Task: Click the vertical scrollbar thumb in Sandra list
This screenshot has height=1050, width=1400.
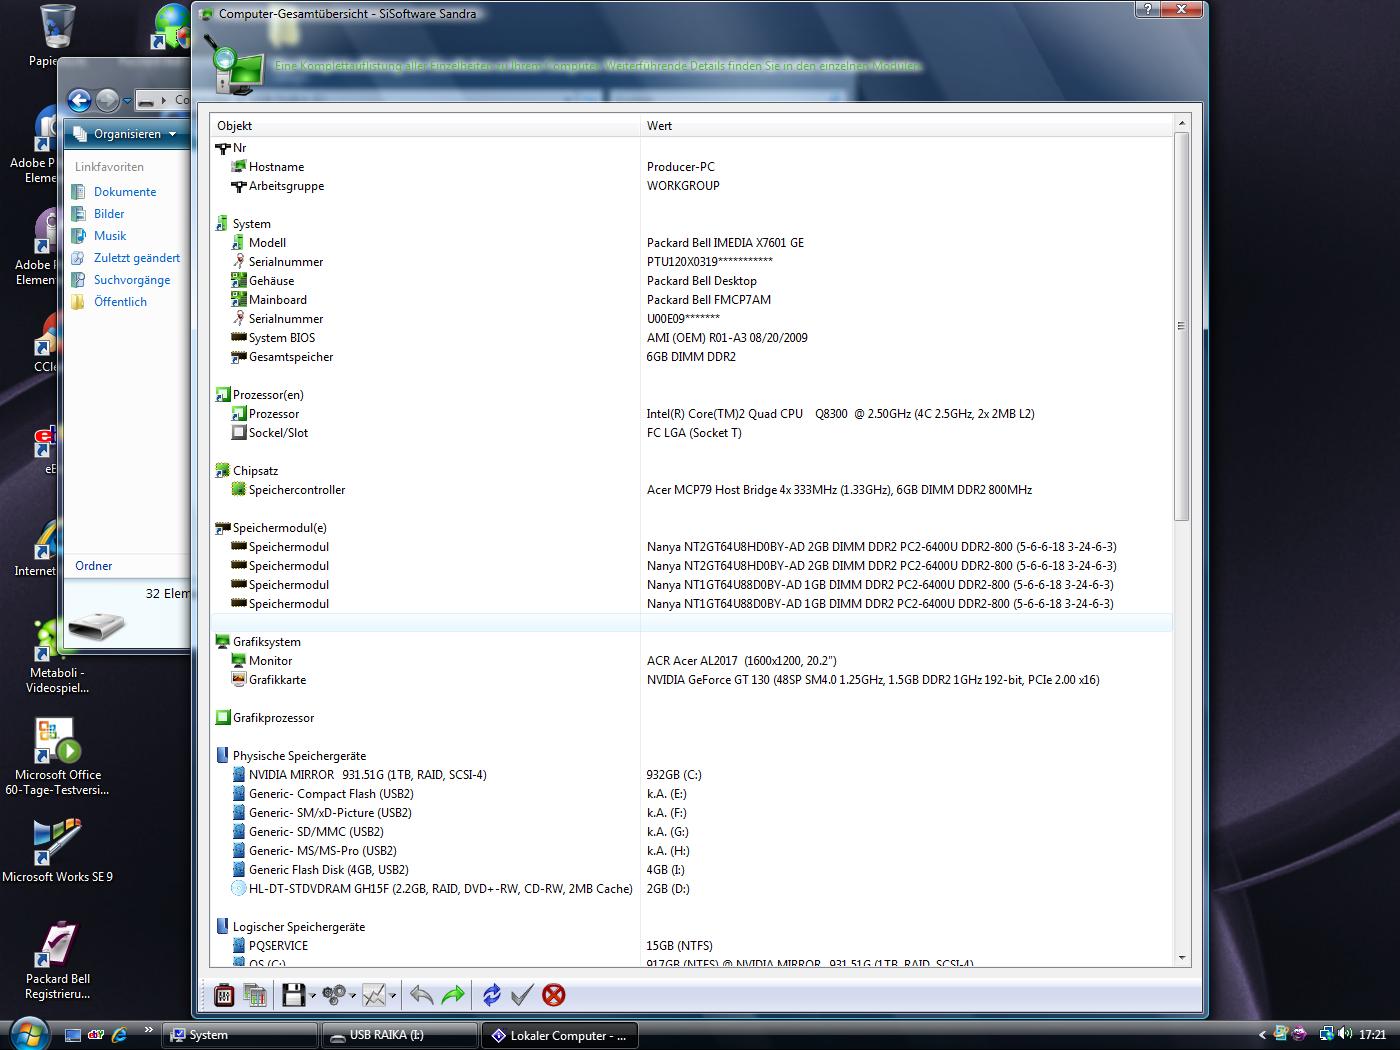Action: 1181,326
